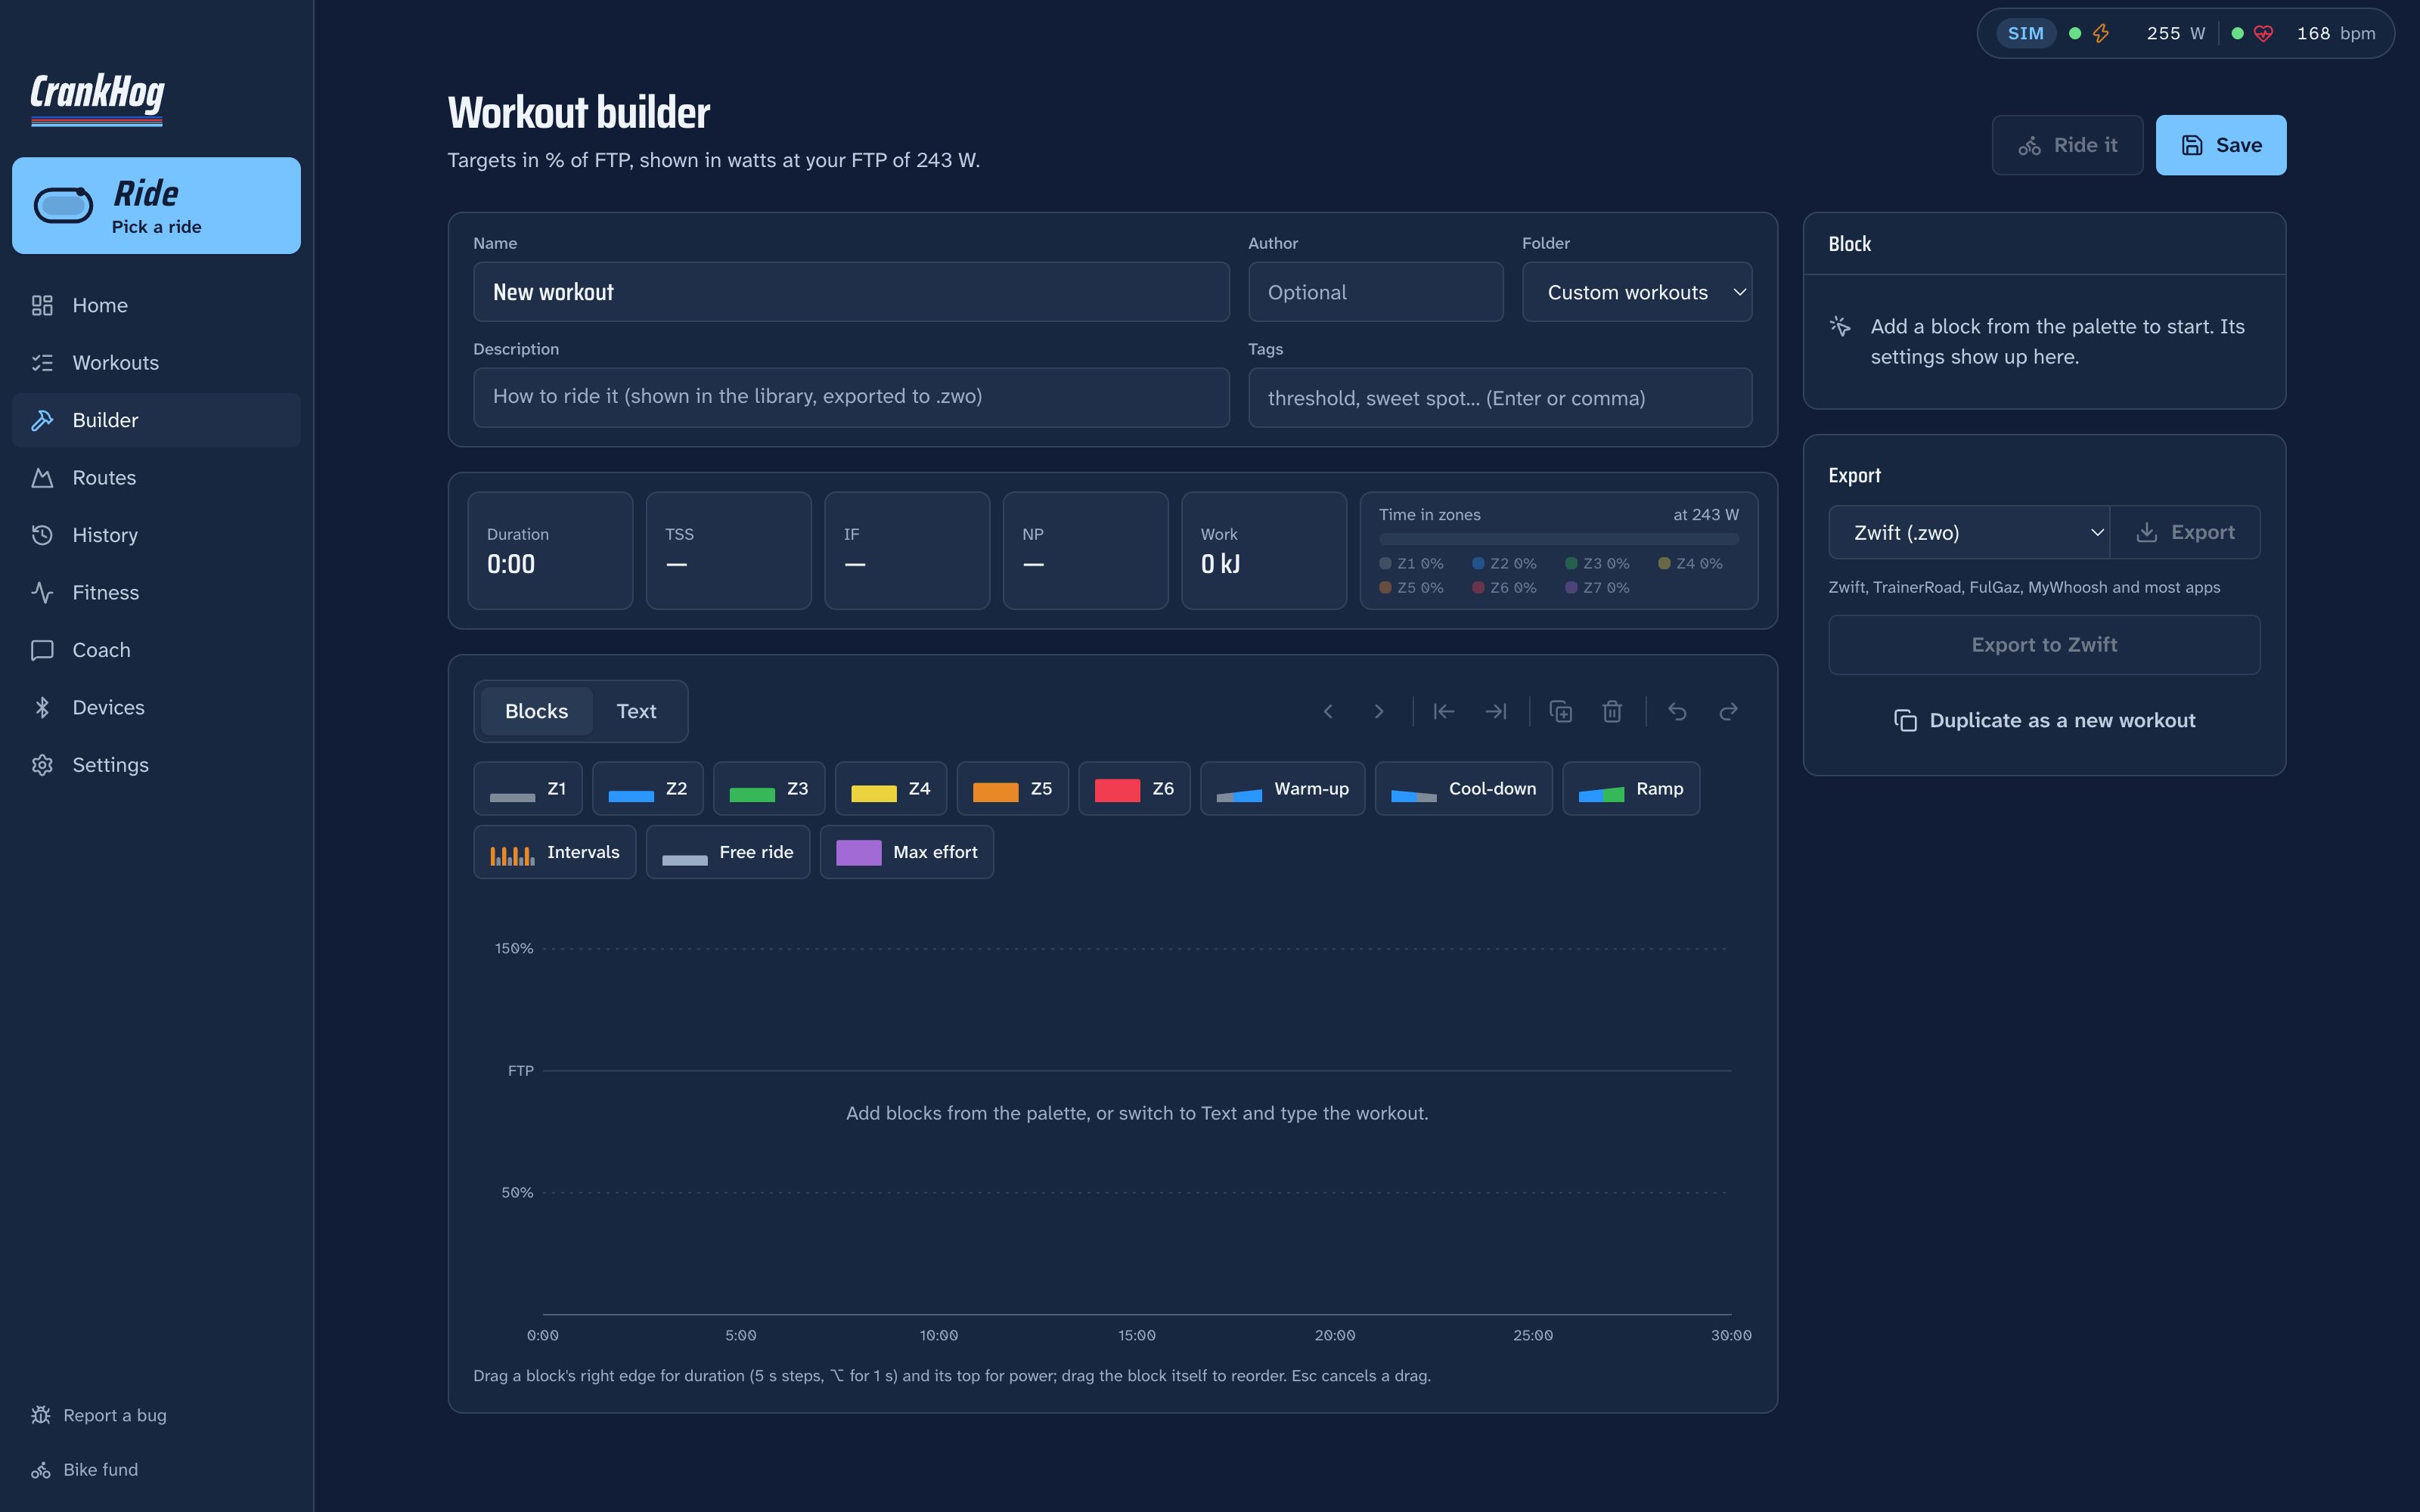Viewport: 2420px width, 1512px height.
Task: Click the move block left arrow icon
Action: point(1328,711)
